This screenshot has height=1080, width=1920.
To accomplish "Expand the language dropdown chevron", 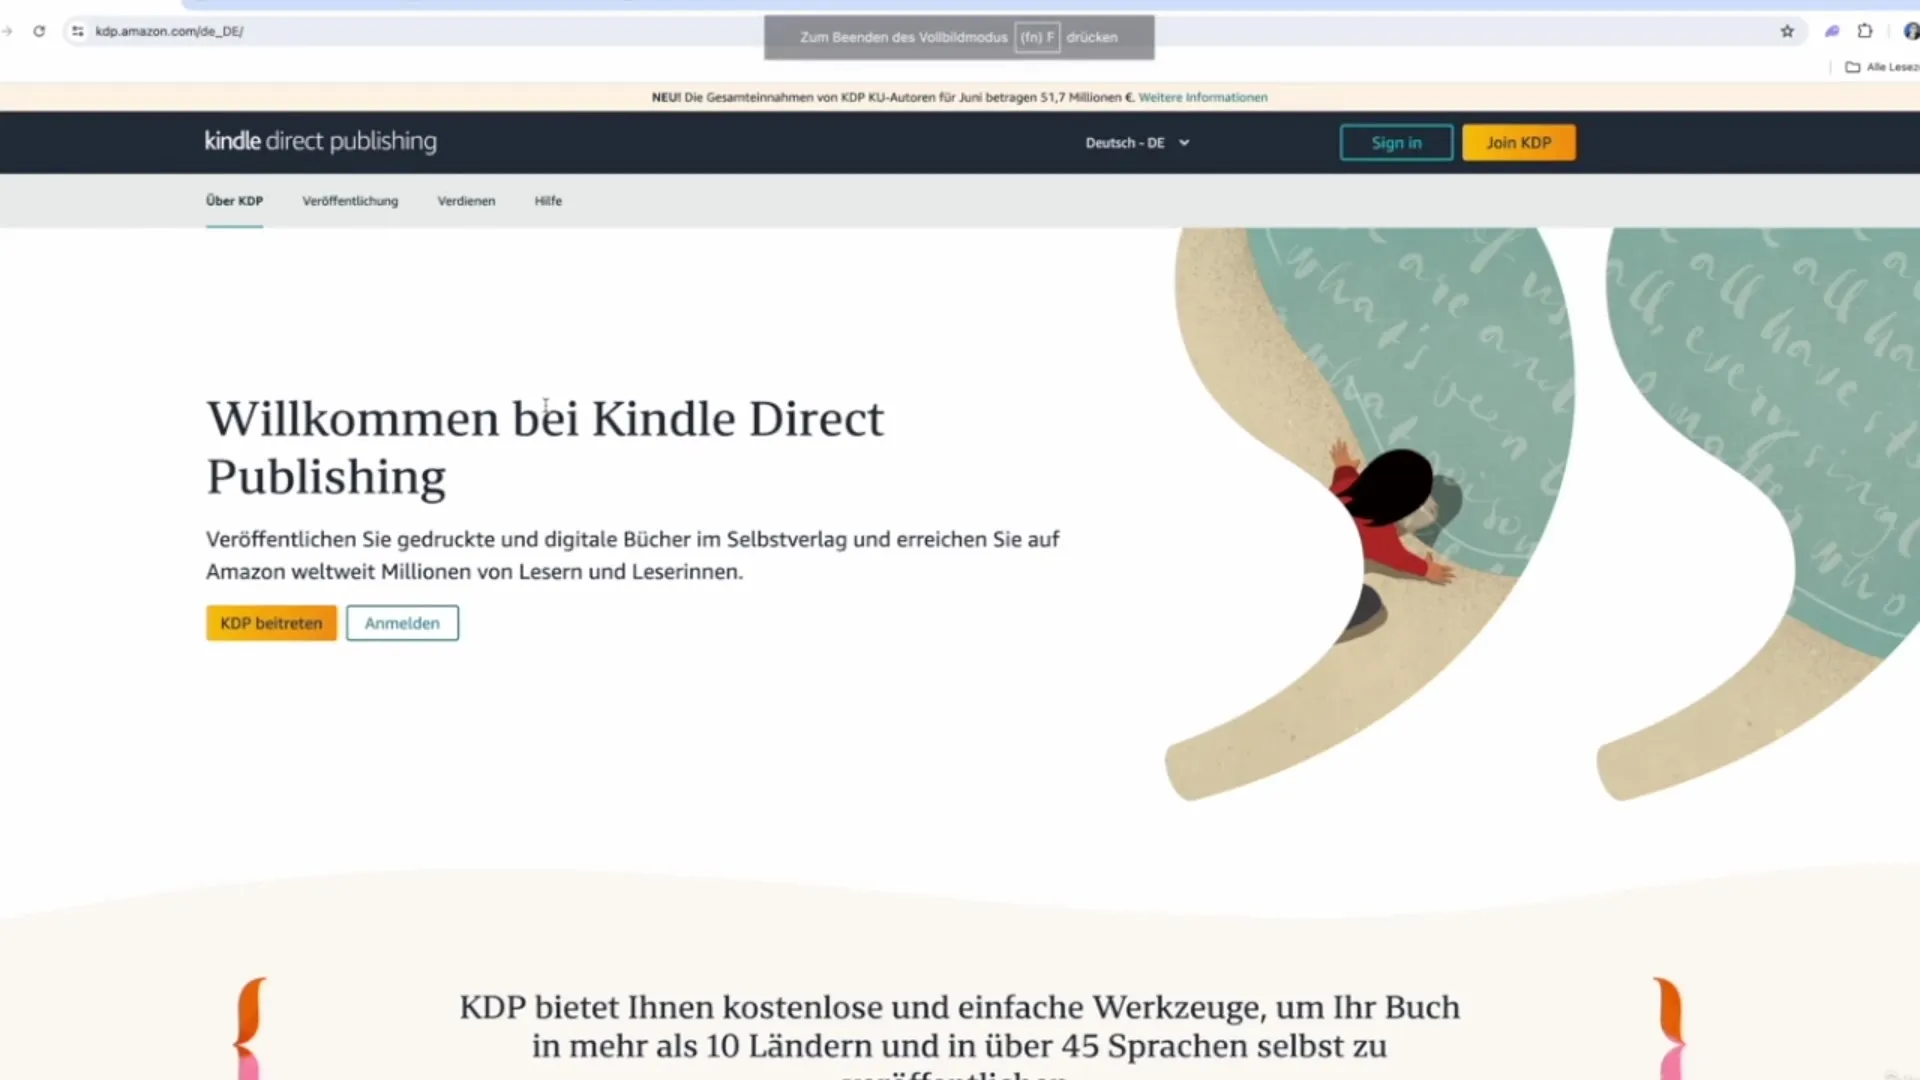I will coord(1184,143).
